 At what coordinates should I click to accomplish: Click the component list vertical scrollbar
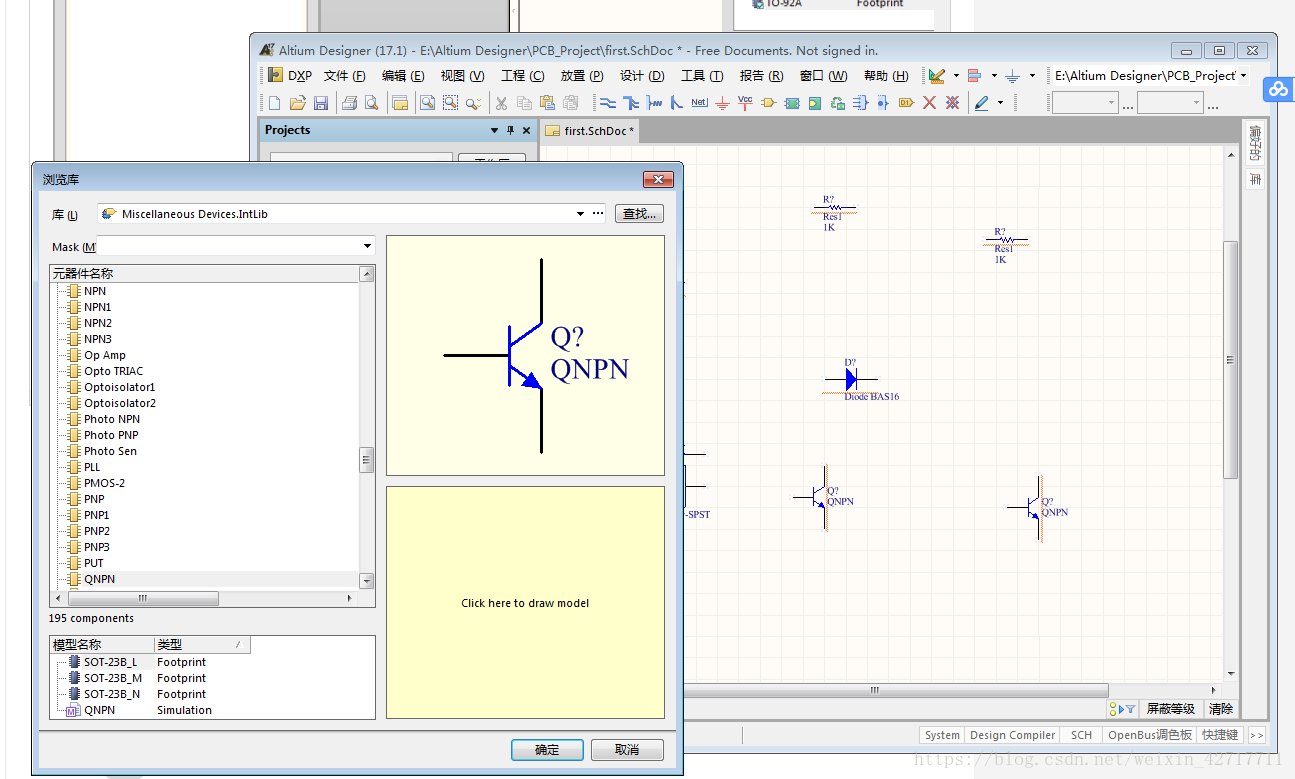pos(367,428)
